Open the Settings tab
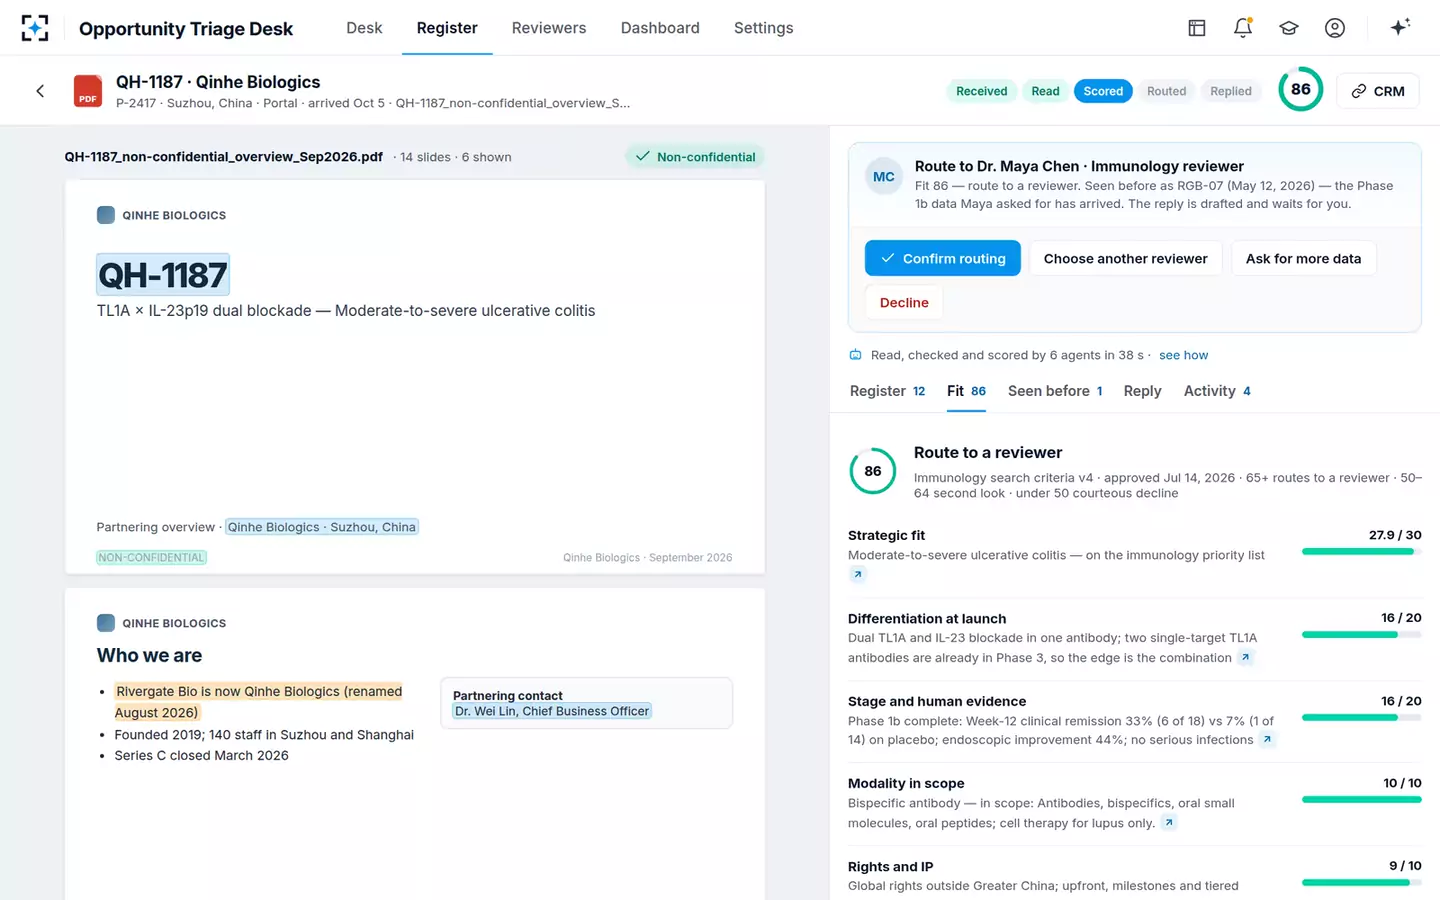 [x=763, y=28]
